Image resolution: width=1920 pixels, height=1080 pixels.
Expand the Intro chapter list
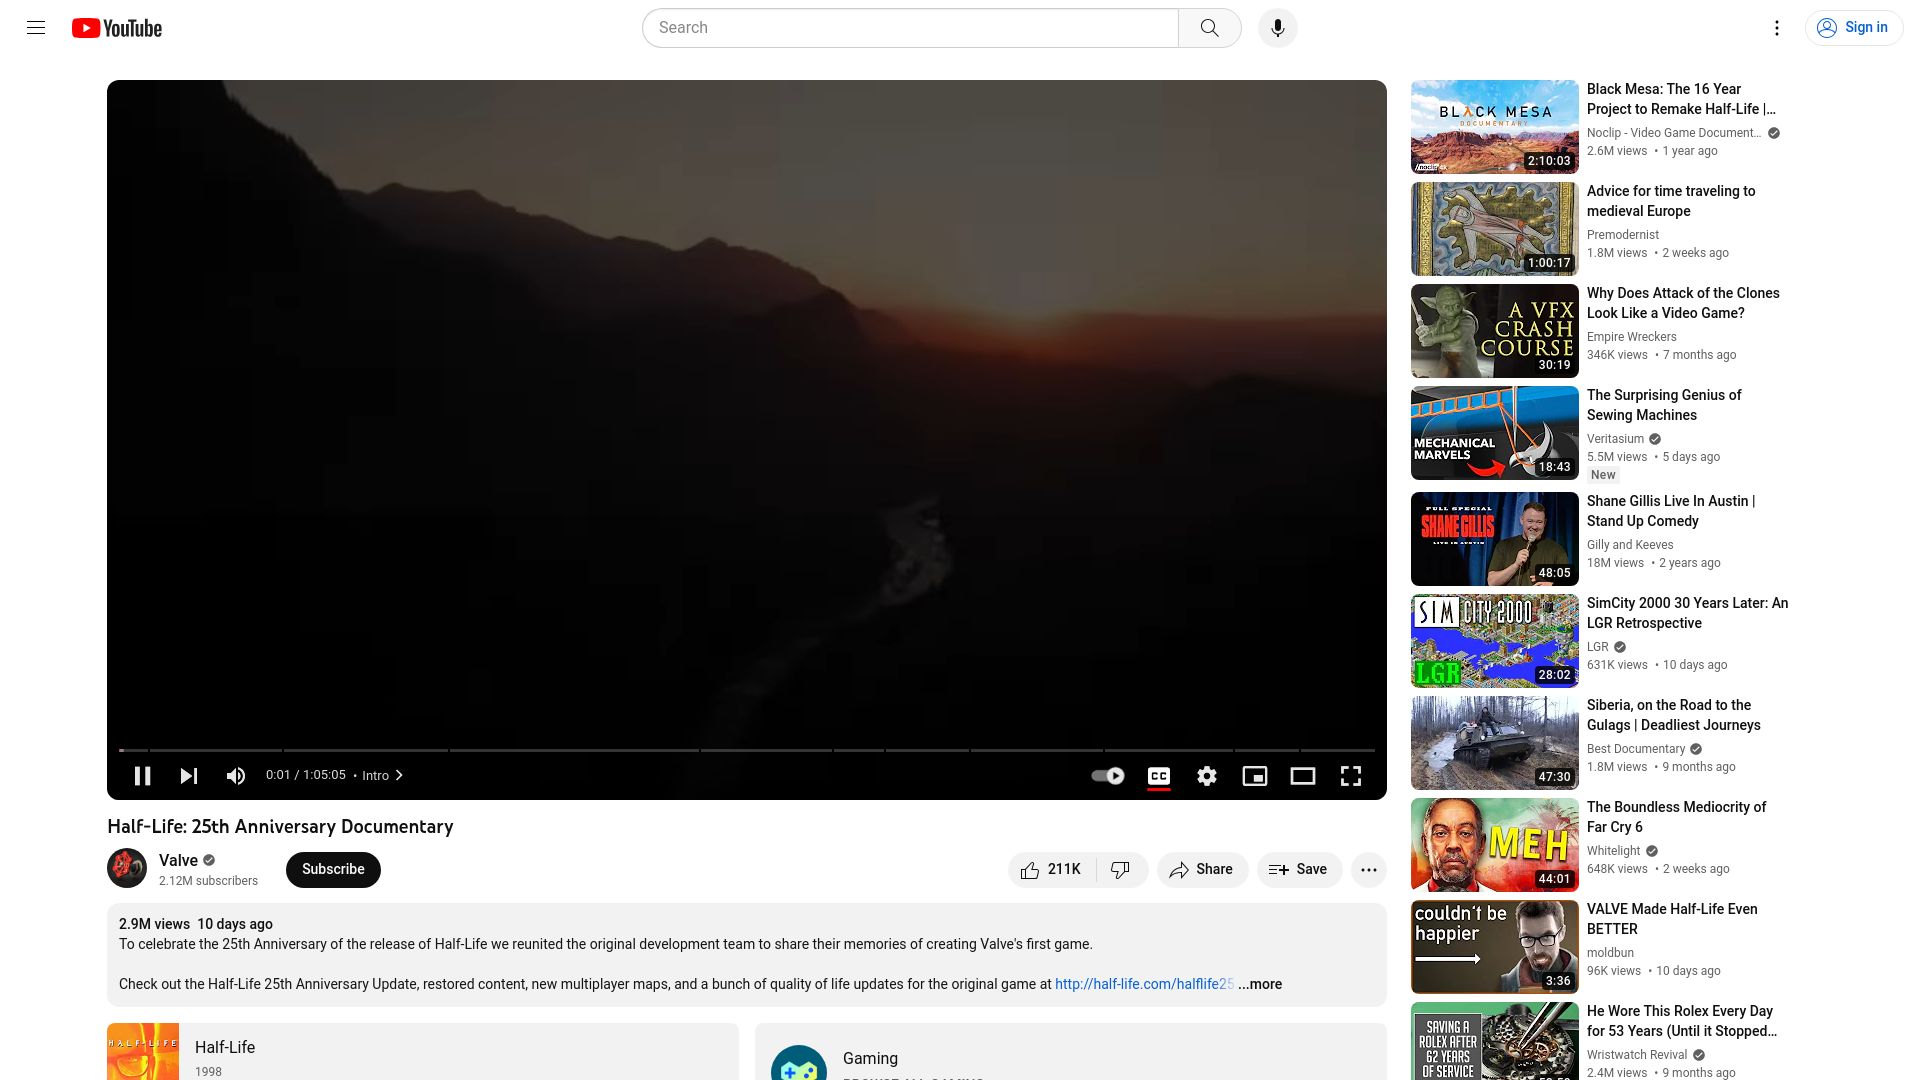click(x=383, y=776)
